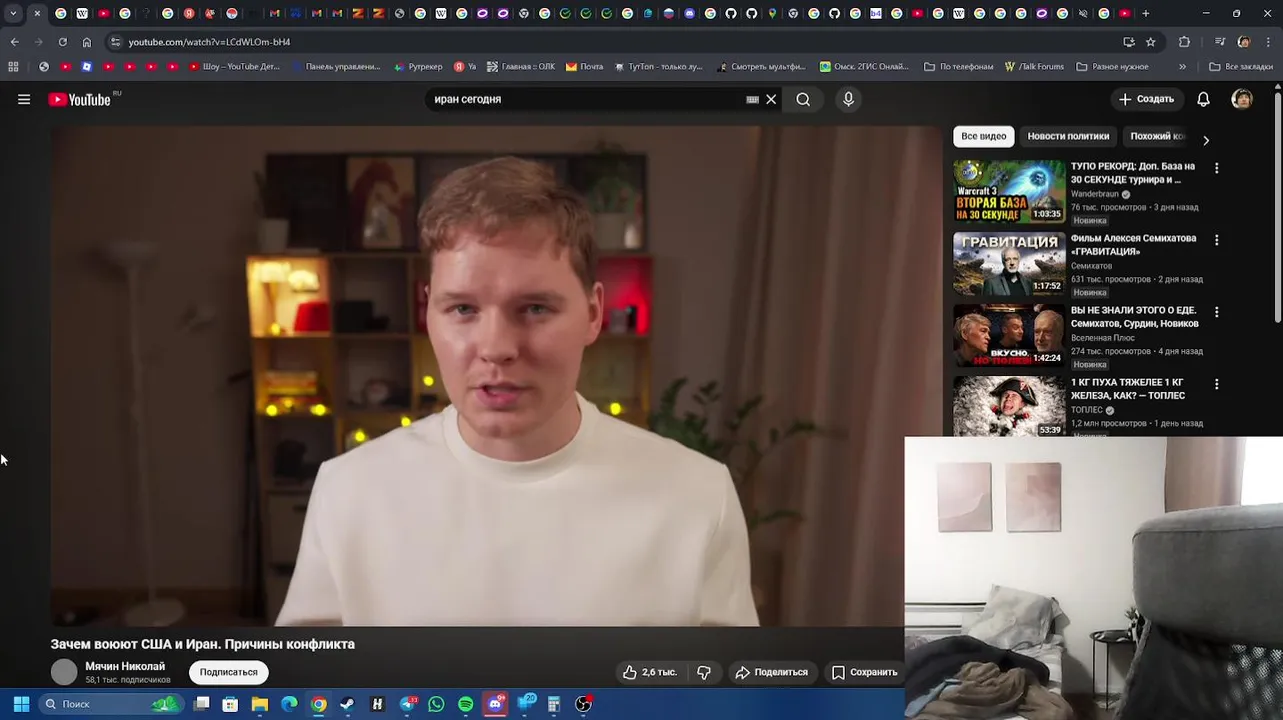Open the Разное нужное bookmarks folder
Viewport: 1283px width, 720px height.
click(x=1112, y=67)
